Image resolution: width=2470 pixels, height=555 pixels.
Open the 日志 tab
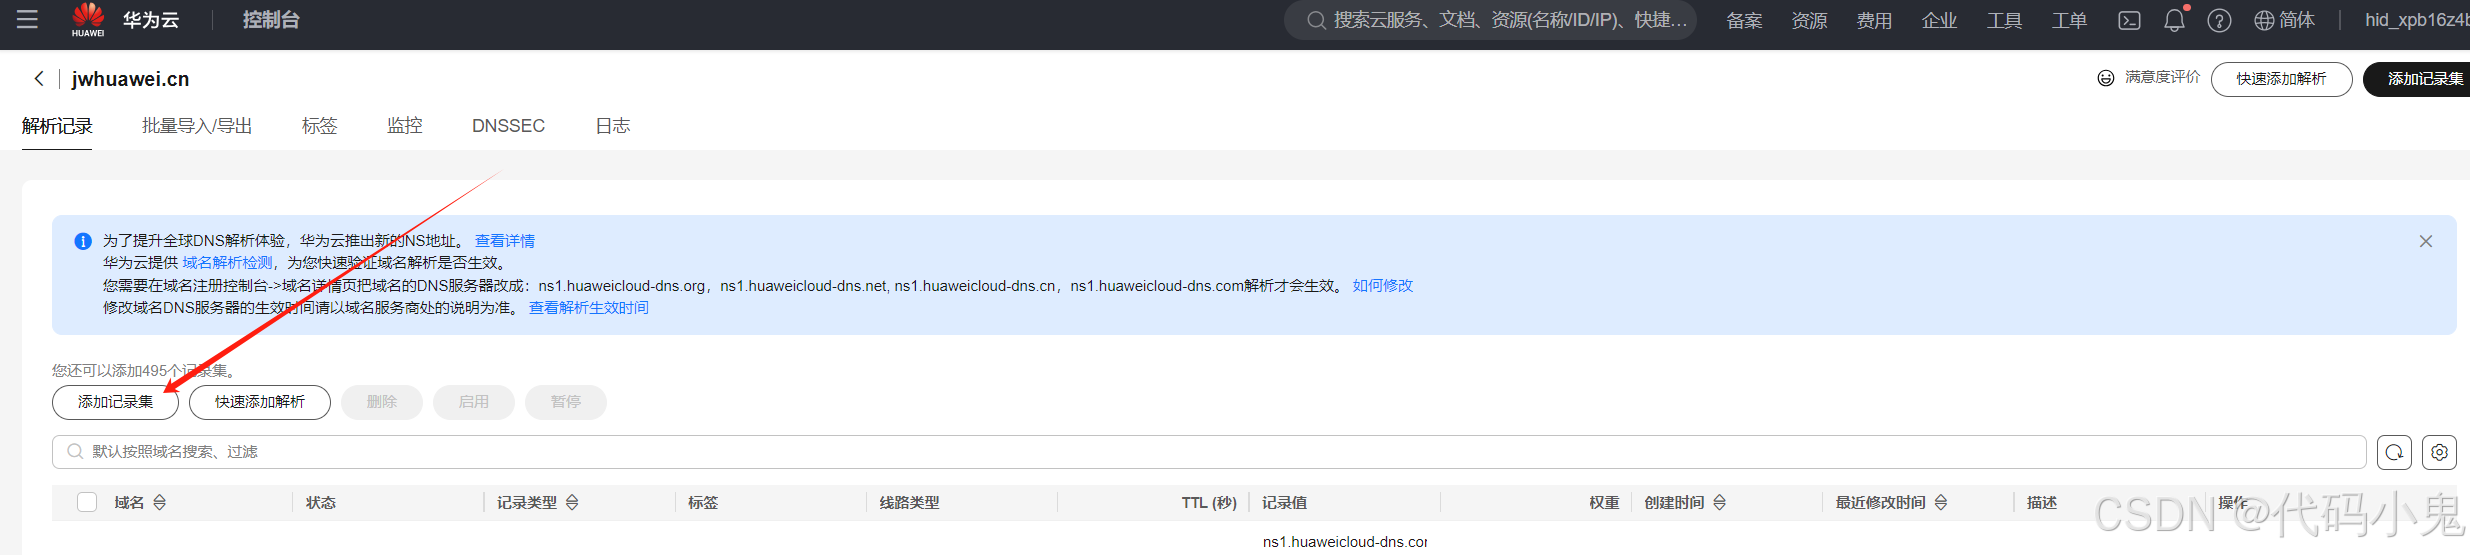pyautogui.click(x=613, y=126)
